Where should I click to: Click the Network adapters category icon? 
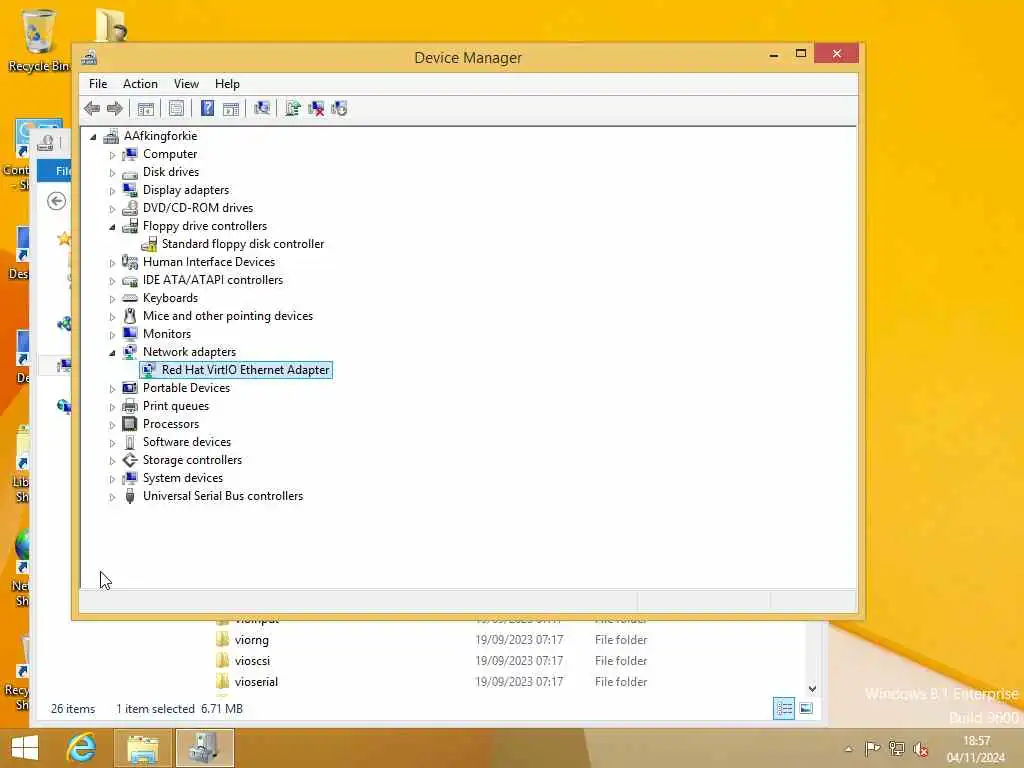click(130, 352)
